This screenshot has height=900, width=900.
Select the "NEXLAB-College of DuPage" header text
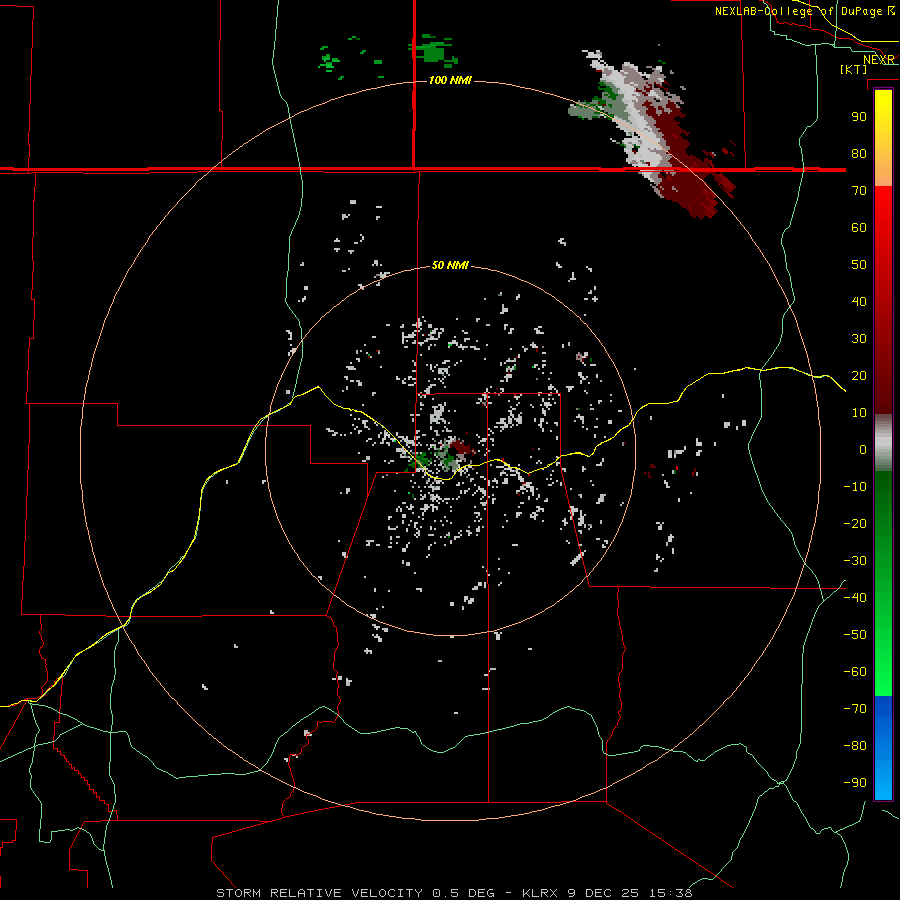click(800, 11)
